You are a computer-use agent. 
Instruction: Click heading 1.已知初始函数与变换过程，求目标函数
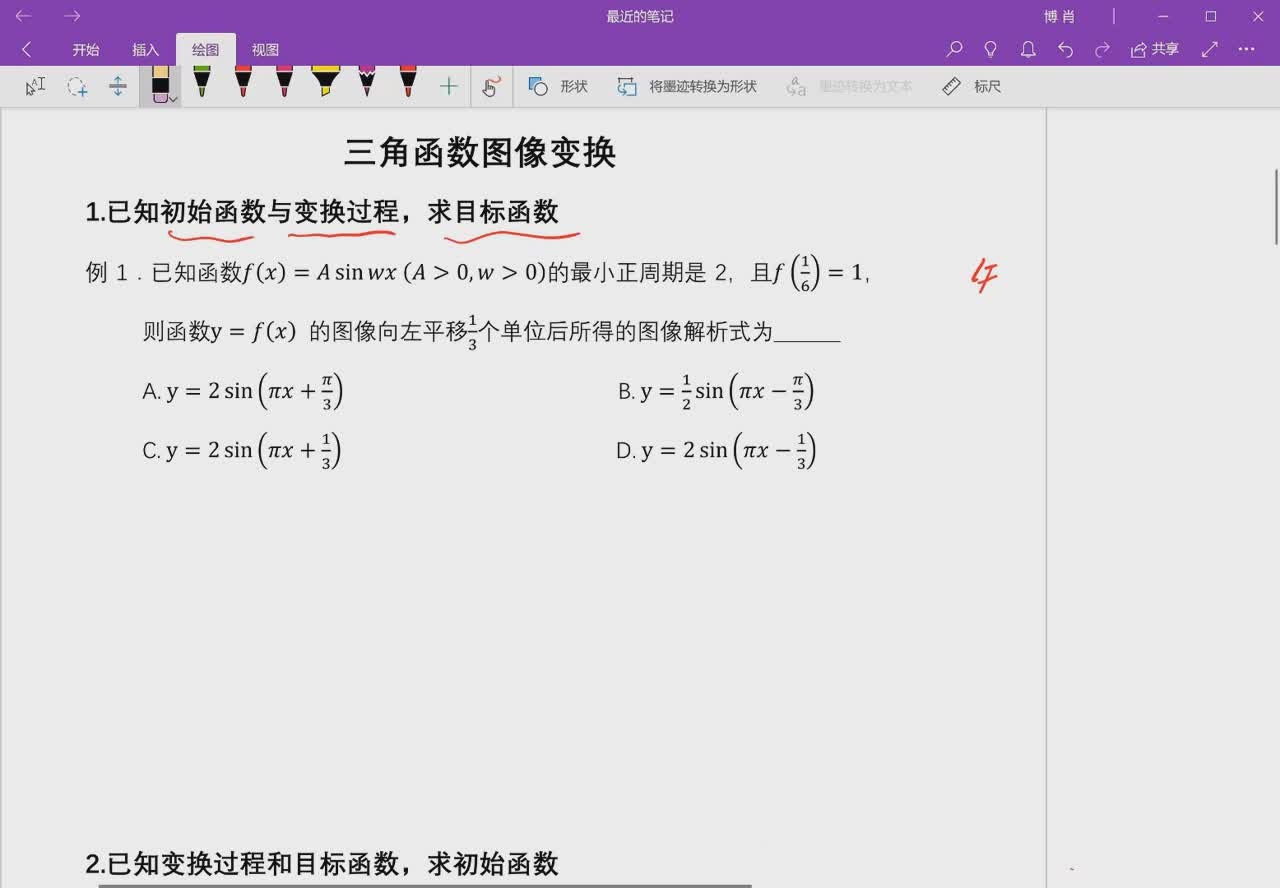[322, 212]
